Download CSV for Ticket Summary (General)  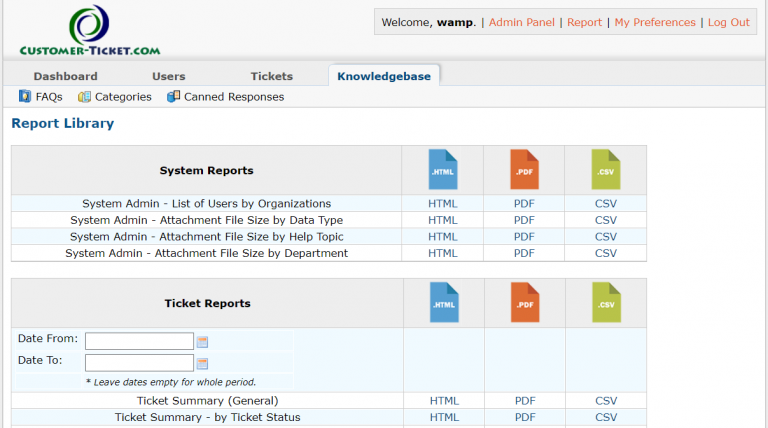pyautogui.click(x=606, y=401)
